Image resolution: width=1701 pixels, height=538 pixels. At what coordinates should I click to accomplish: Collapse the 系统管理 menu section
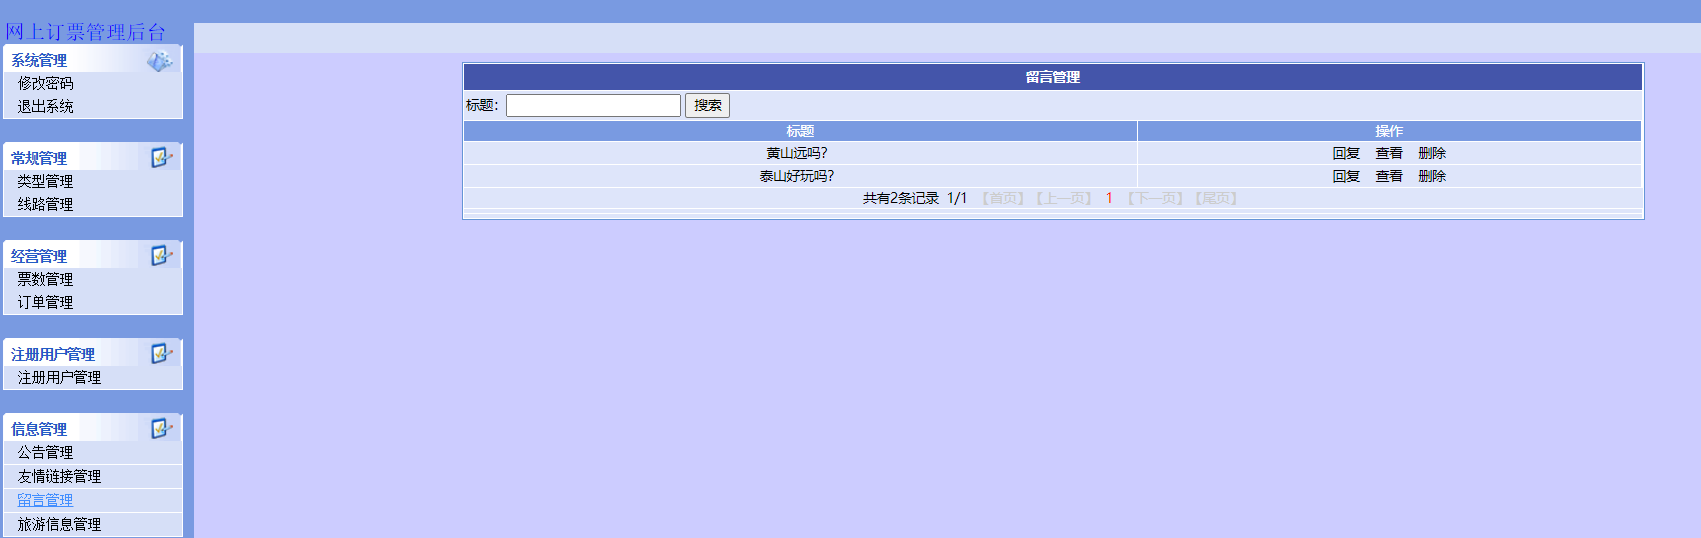click(39, 61)
